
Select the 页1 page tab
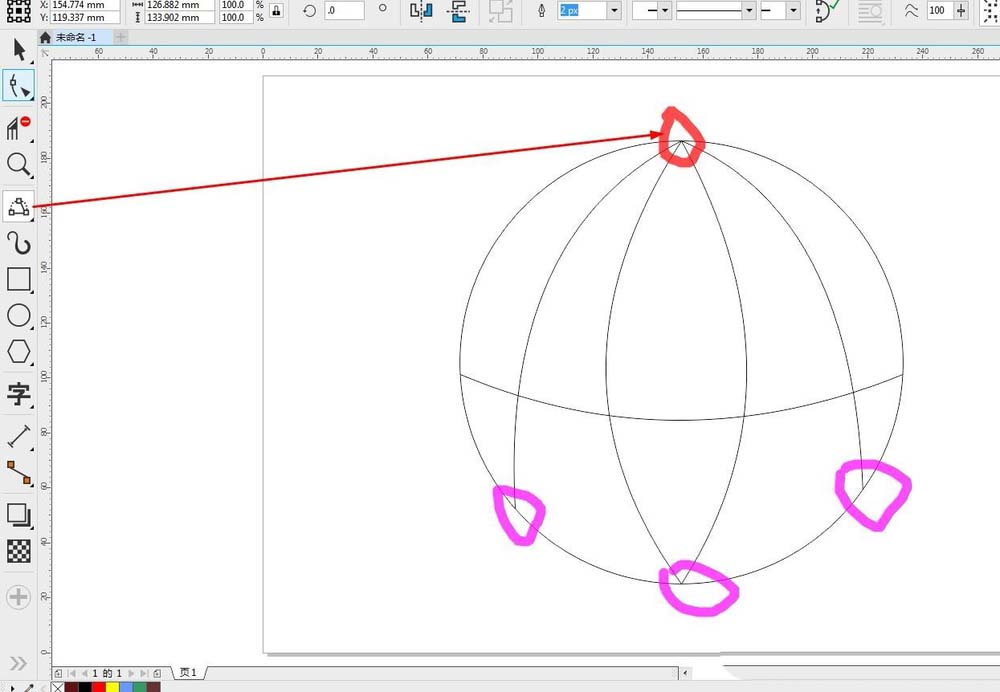(189, 673)
